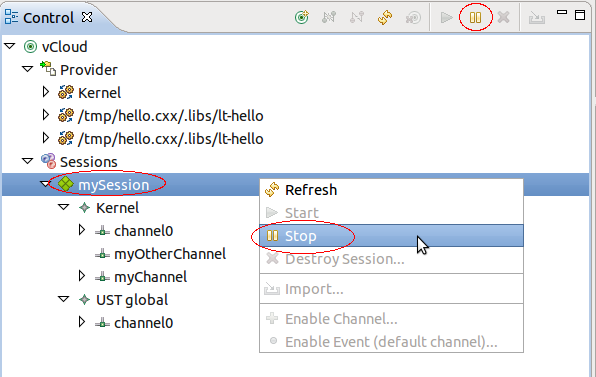
Task: Click the yellow Stop pause icon in toolbar
Action: click(x=475, y=17)
